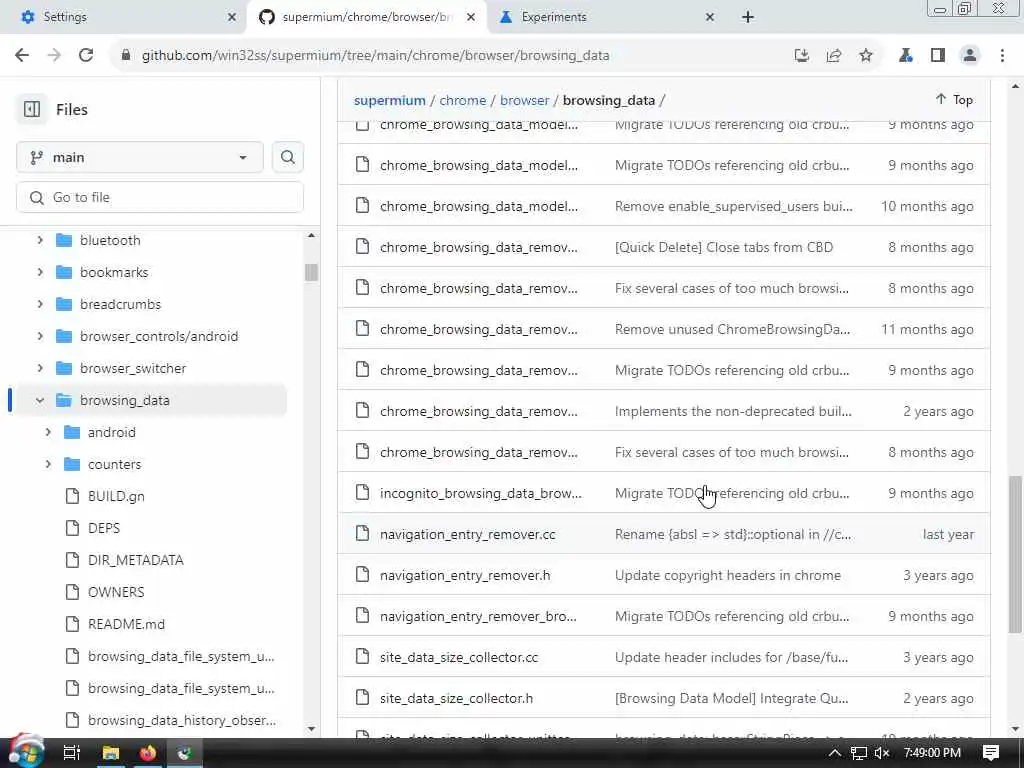Click the file icon of navigation_entry_remover.cc row
Image resolution: width=1024 pixels, height=768 pixels.
[x=362, y=534]
